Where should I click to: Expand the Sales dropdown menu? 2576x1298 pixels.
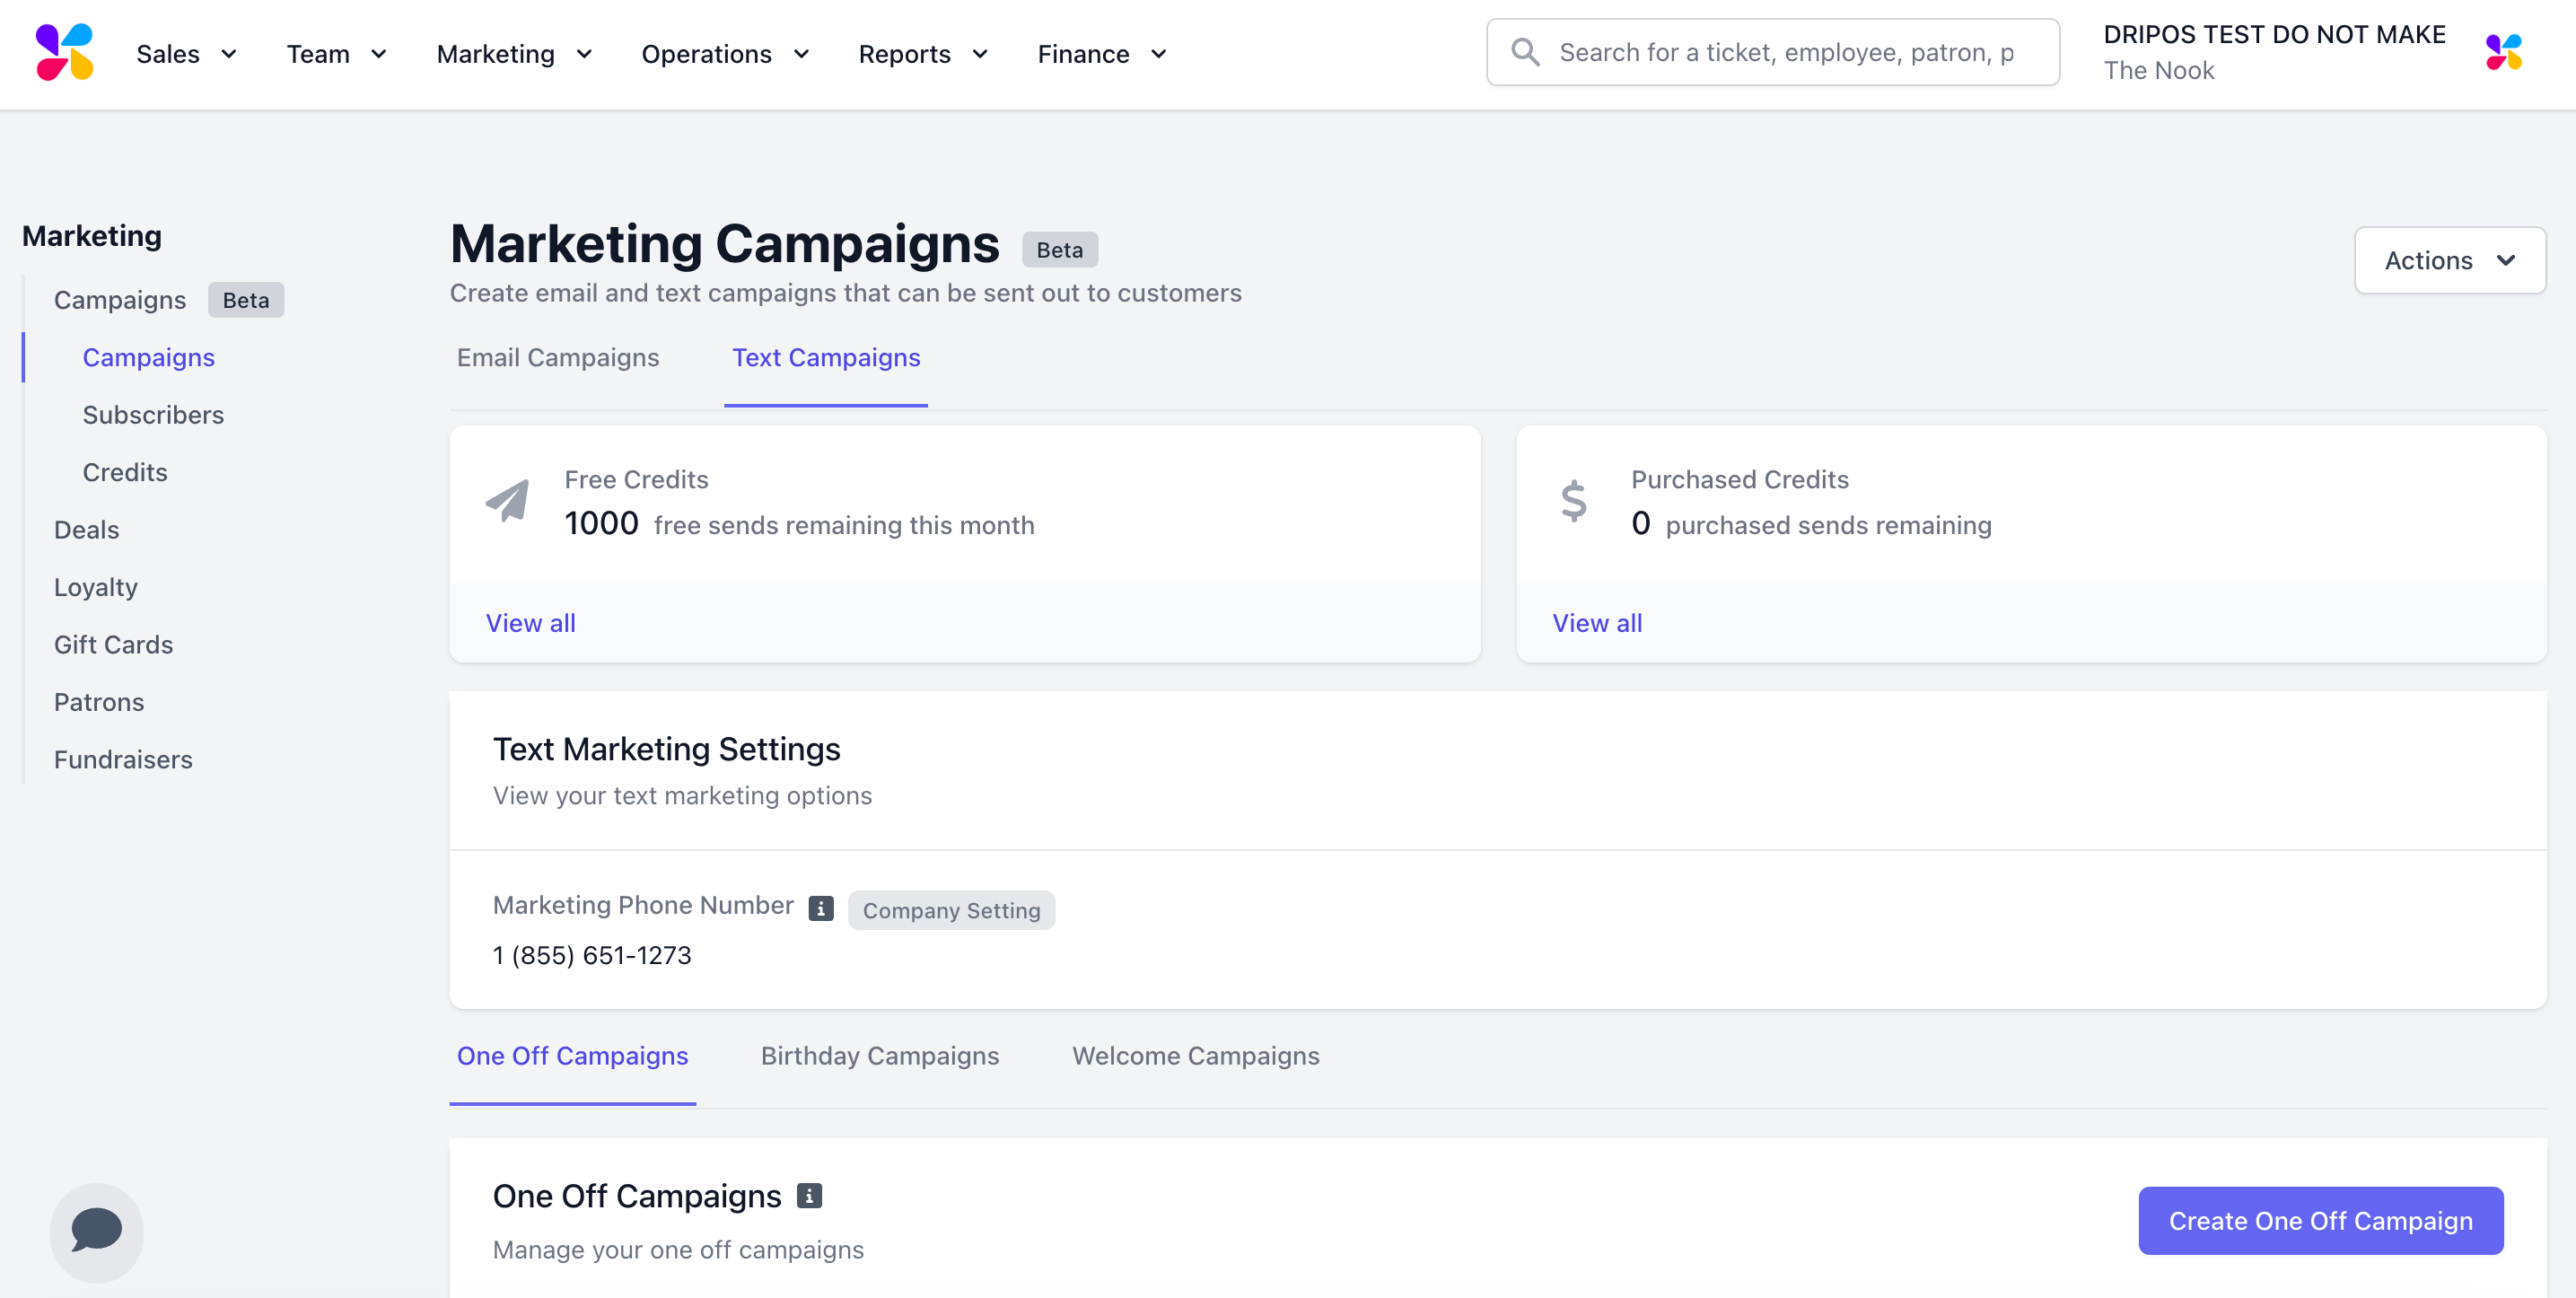[187, 54]
